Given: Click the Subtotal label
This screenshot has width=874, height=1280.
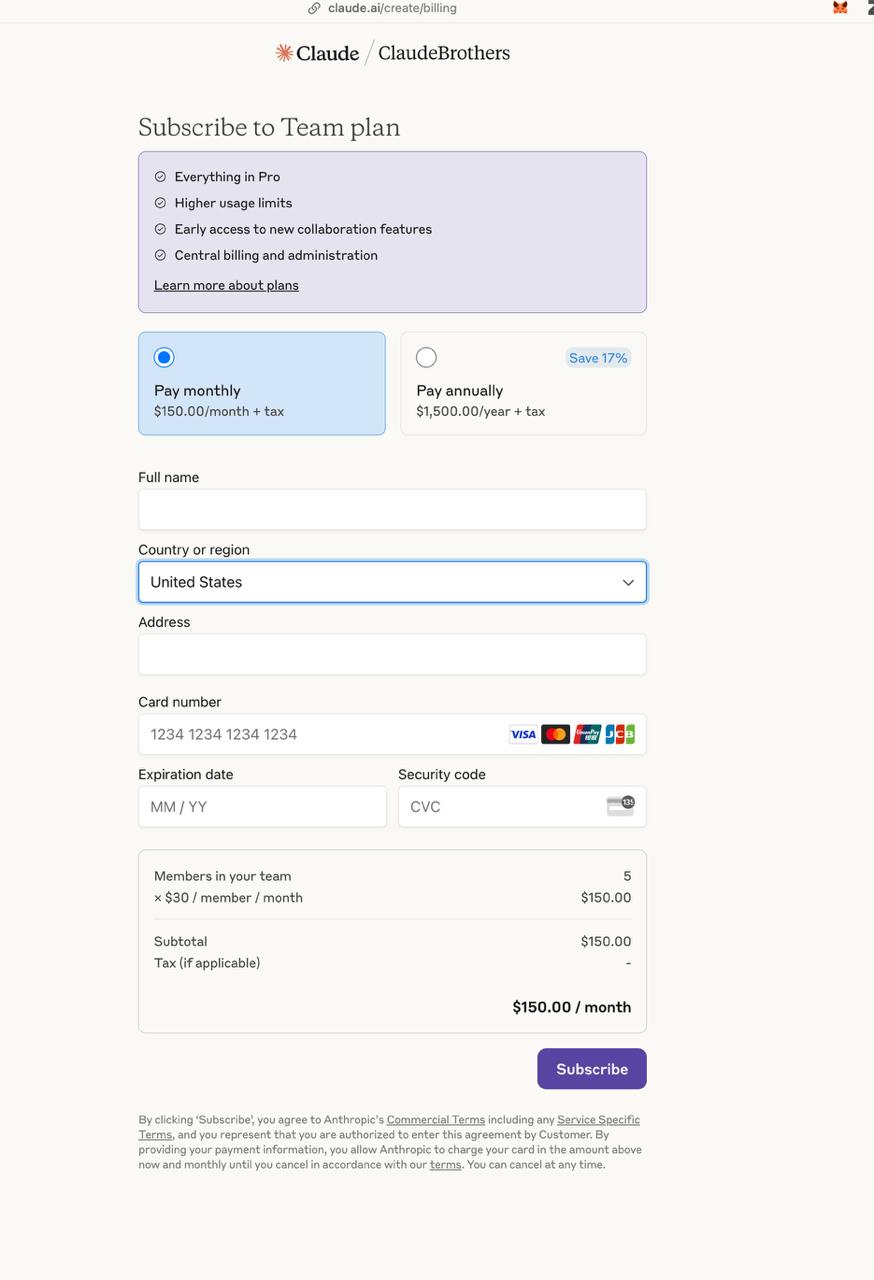Looking at the screenshot, I should pyautogui.click(x=181, y=941).
